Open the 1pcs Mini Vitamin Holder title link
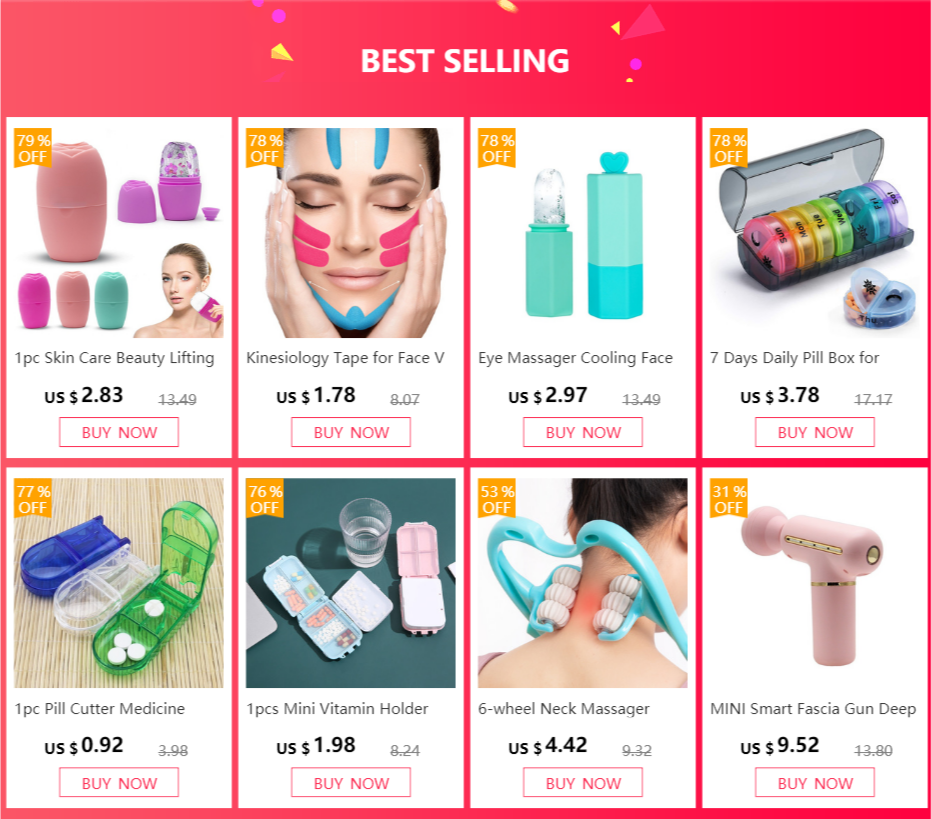The width and height of the screenshot is (931, 819). 337,709
